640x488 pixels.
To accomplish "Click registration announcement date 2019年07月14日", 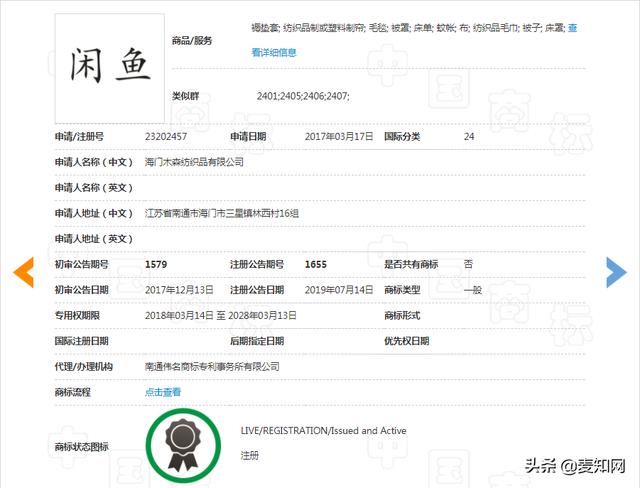I will point(339,289).
